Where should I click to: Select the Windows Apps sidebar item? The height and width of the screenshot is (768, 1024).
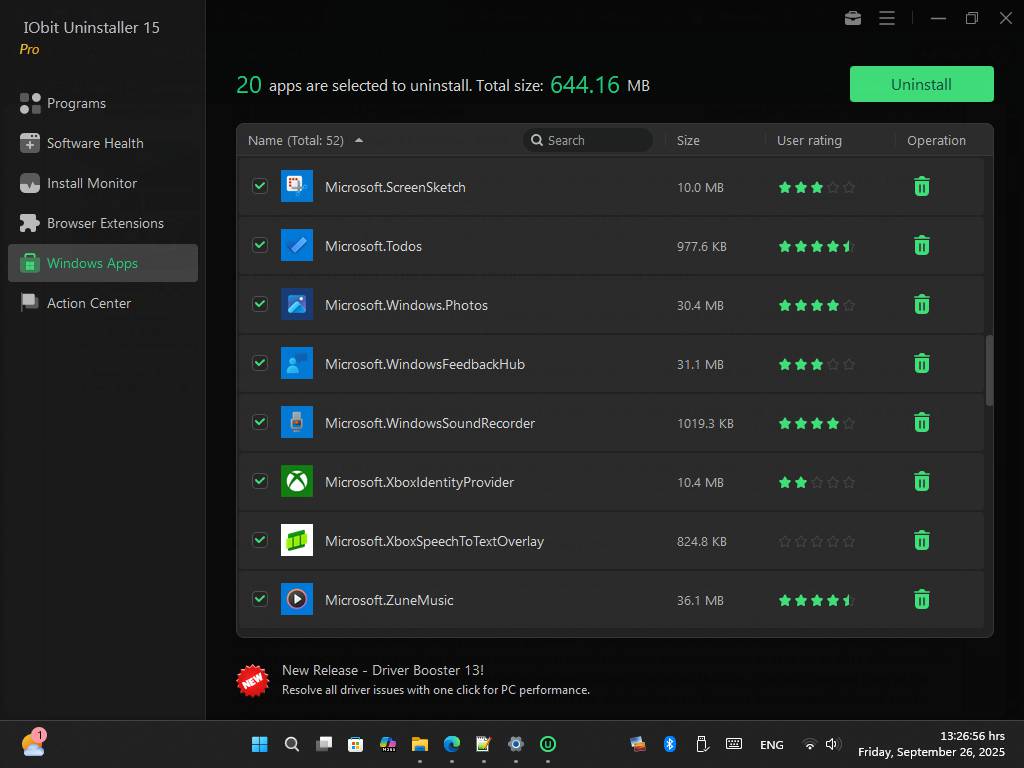[x=103, y=263]
